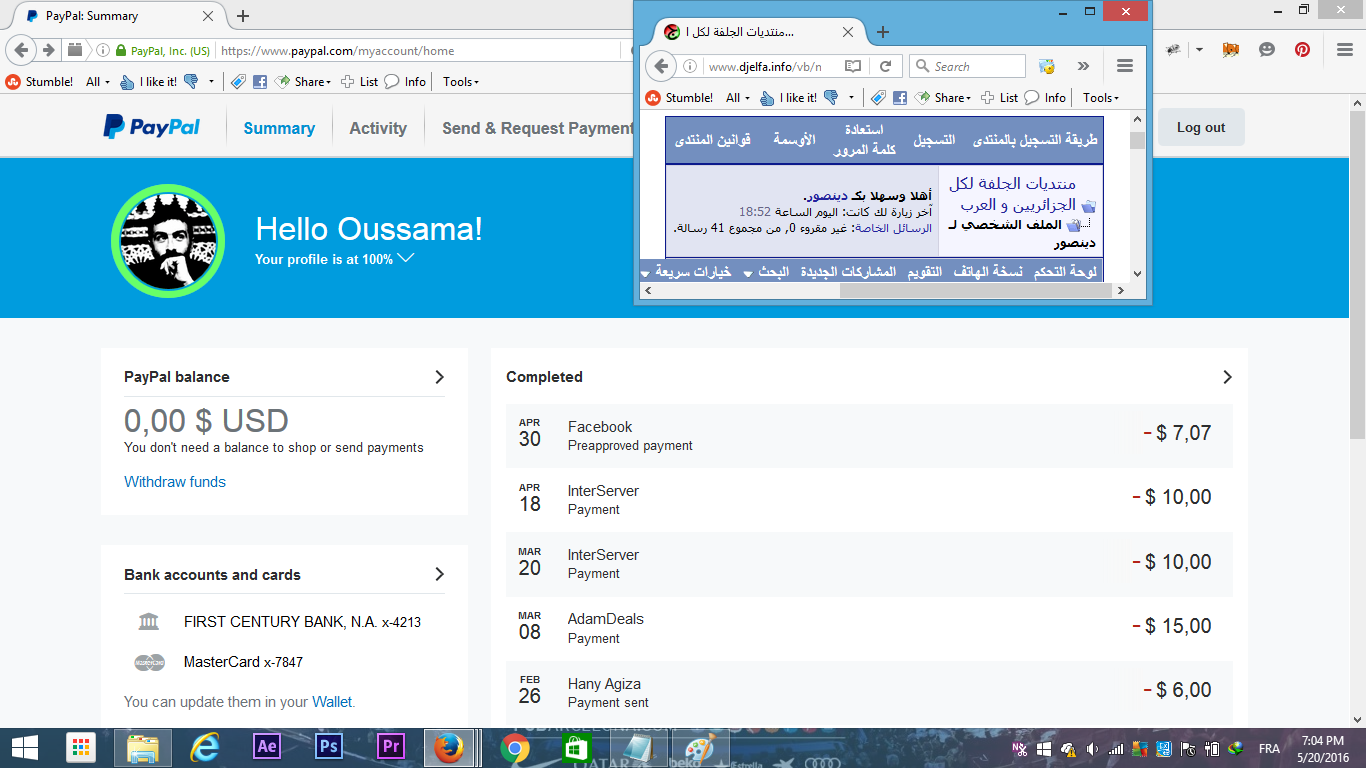The image size is (1366, 768).
Task: Click the Log out button
Action: click(1201, 127)
